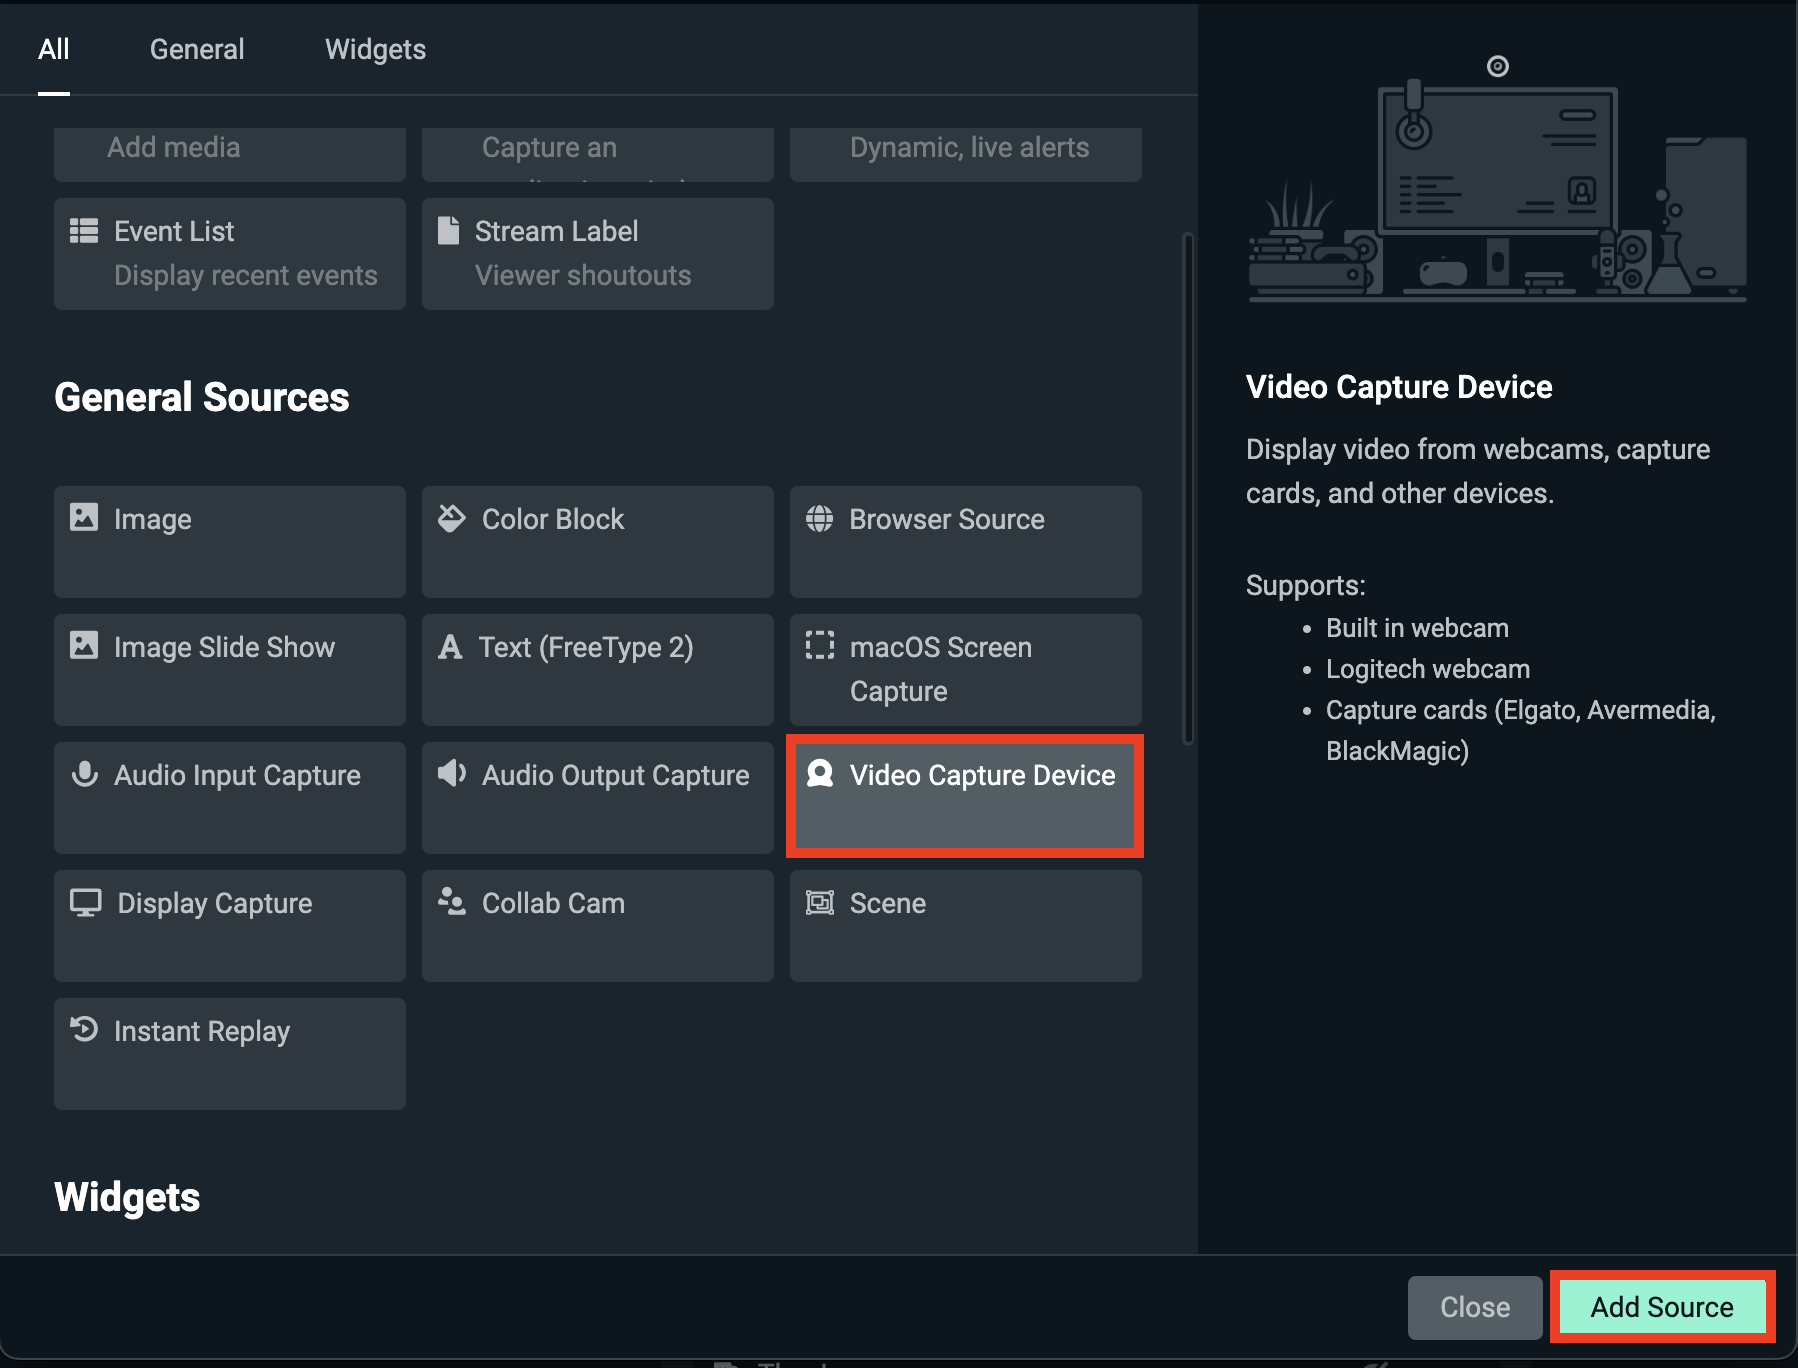Click the Color Block paint icon

[x=452, y=518]
